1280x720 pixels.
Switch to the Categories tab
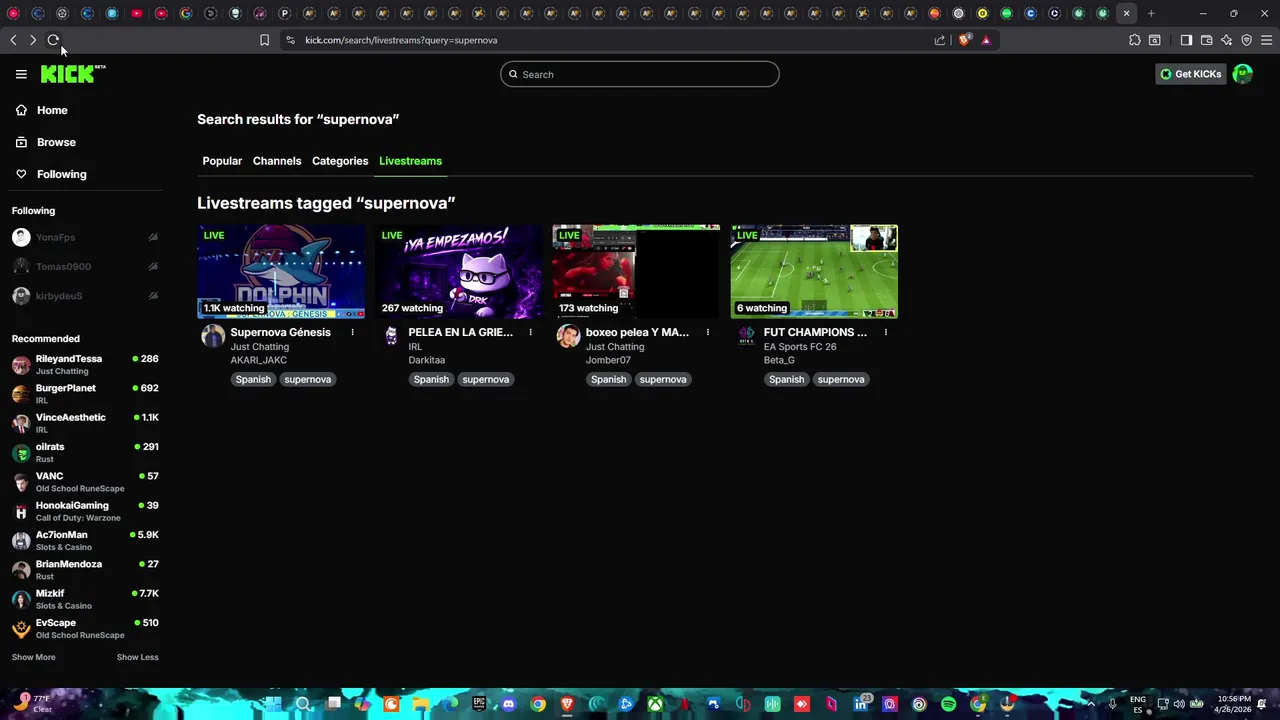(340, 161)
